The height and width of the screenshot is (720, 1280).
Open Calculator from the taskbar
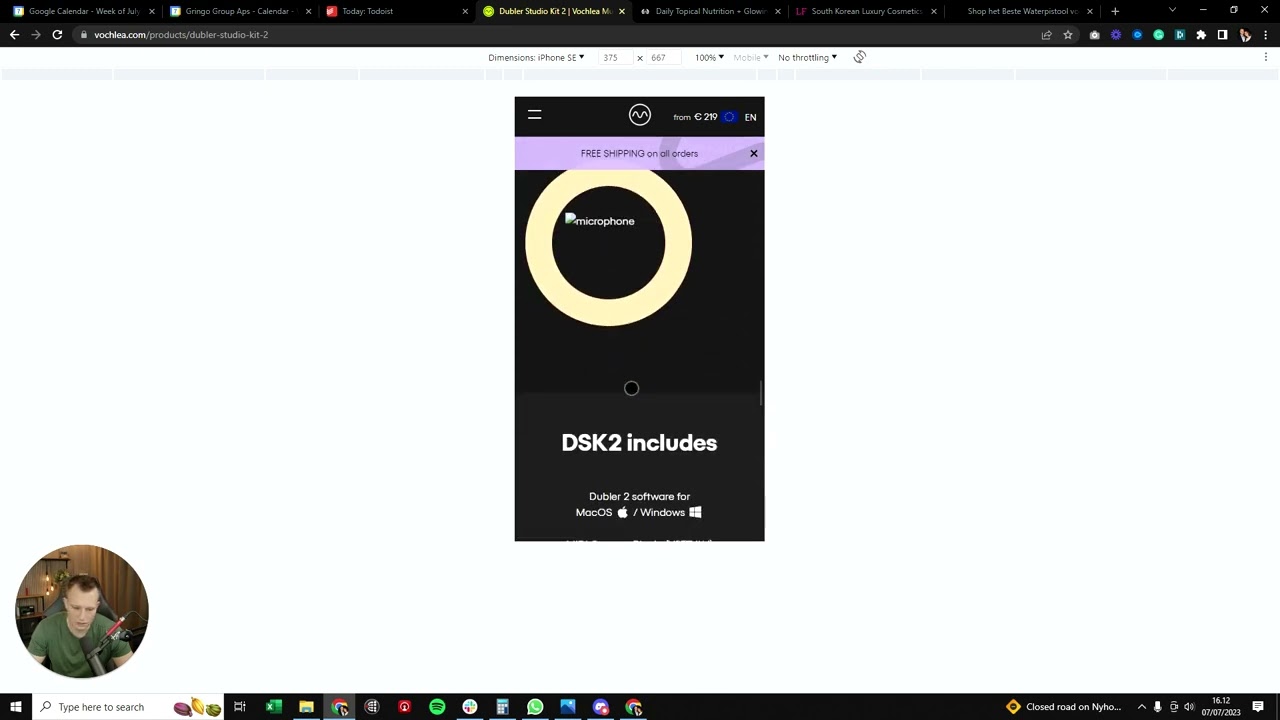click(502, 707)
